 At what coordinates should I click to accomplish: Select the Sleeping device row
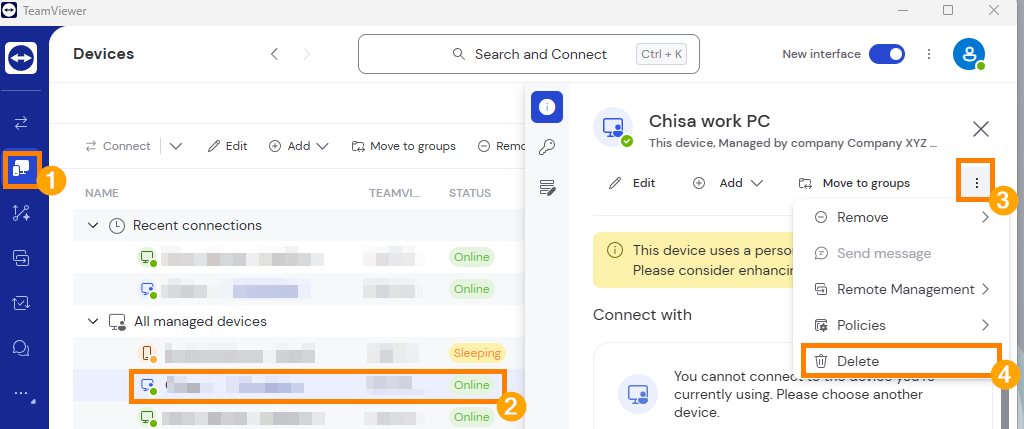coord(299,354)
